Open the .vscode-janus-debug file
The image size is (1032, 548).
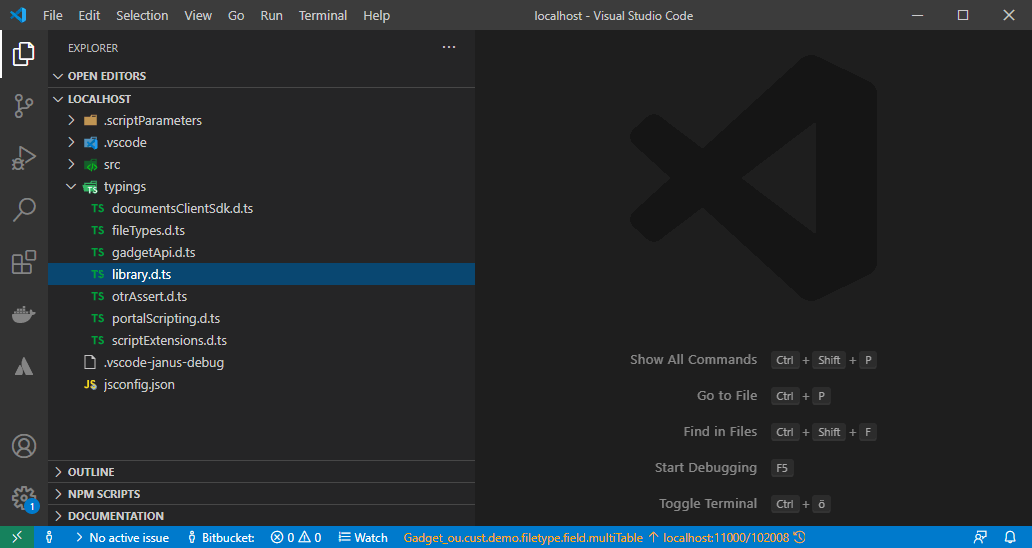[x=261, y=362]
